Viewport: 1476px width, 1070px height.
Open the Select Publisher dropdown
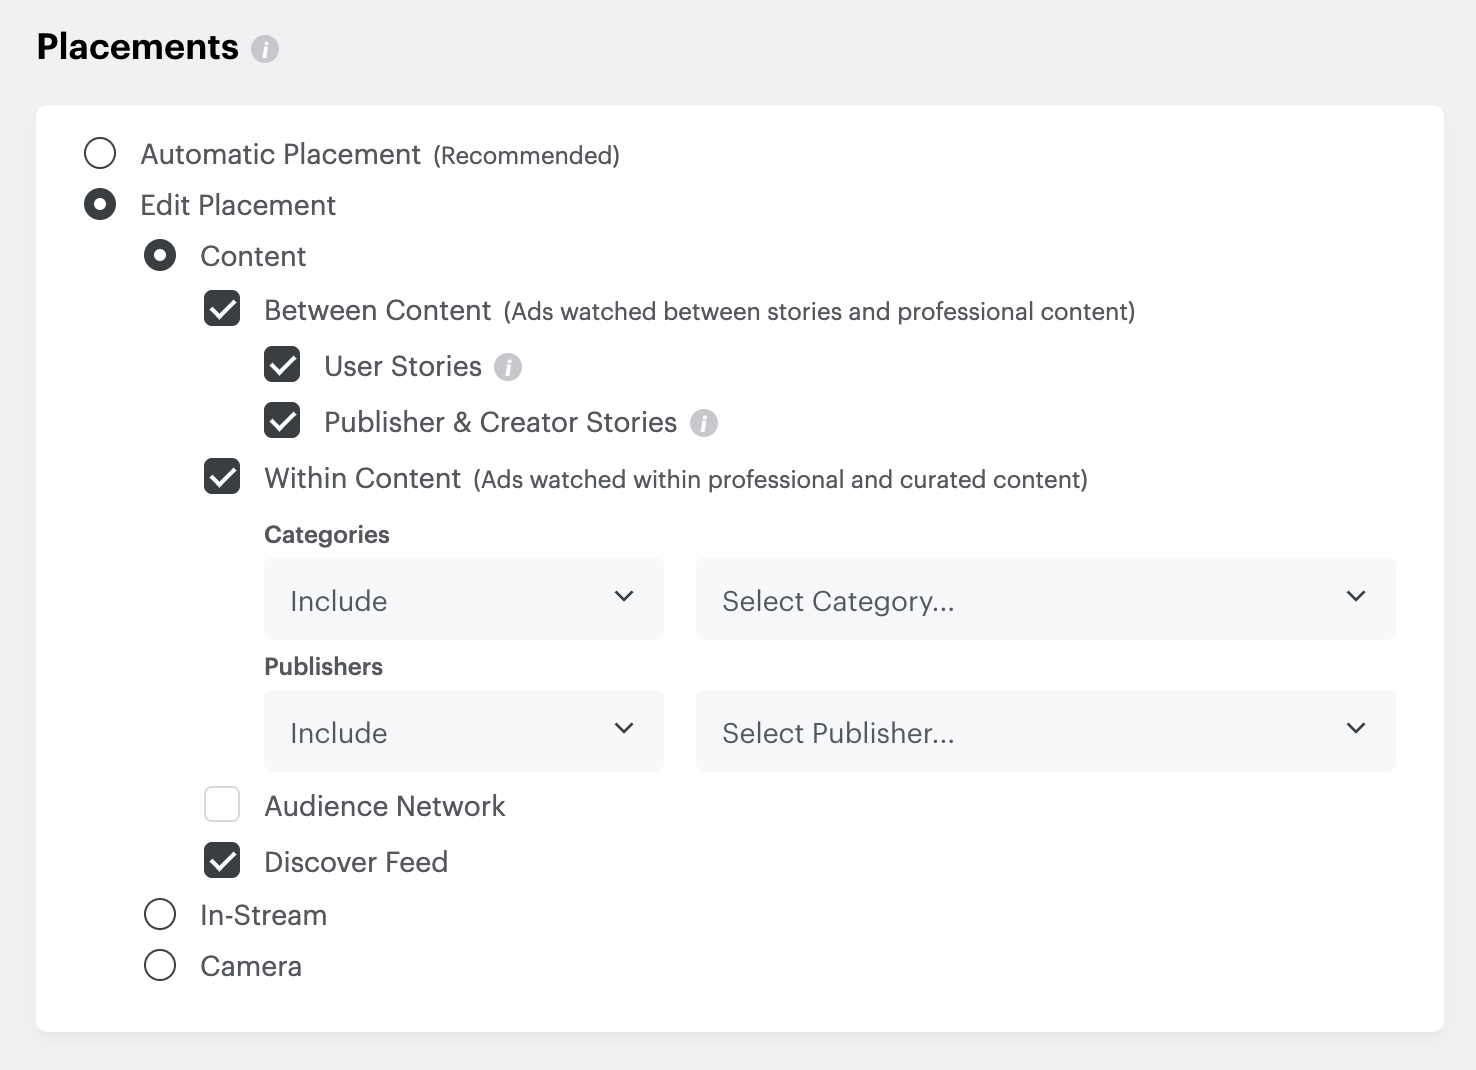tap(1046, 731)
